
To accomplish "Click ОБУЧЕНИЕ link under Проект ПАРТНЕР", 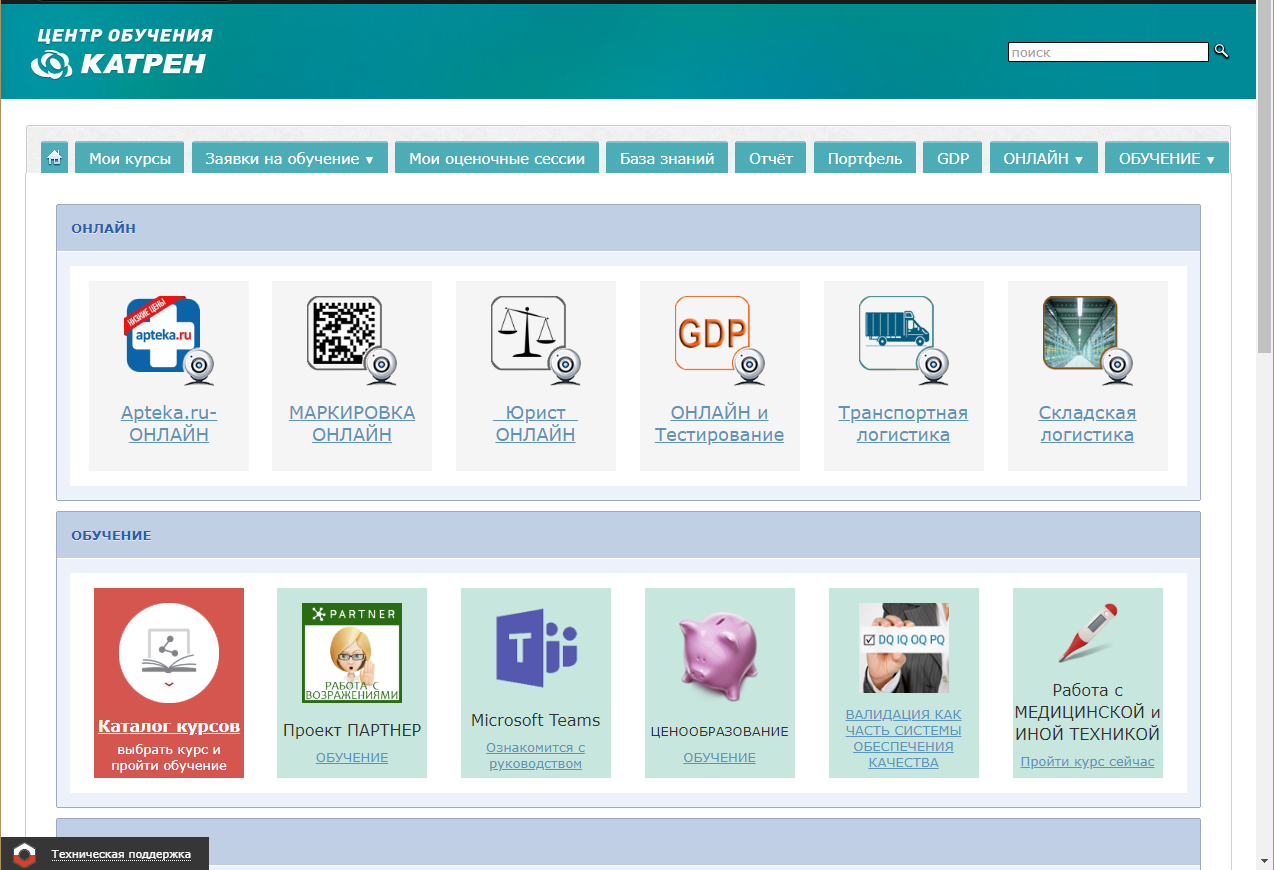I will coord(352,758).
